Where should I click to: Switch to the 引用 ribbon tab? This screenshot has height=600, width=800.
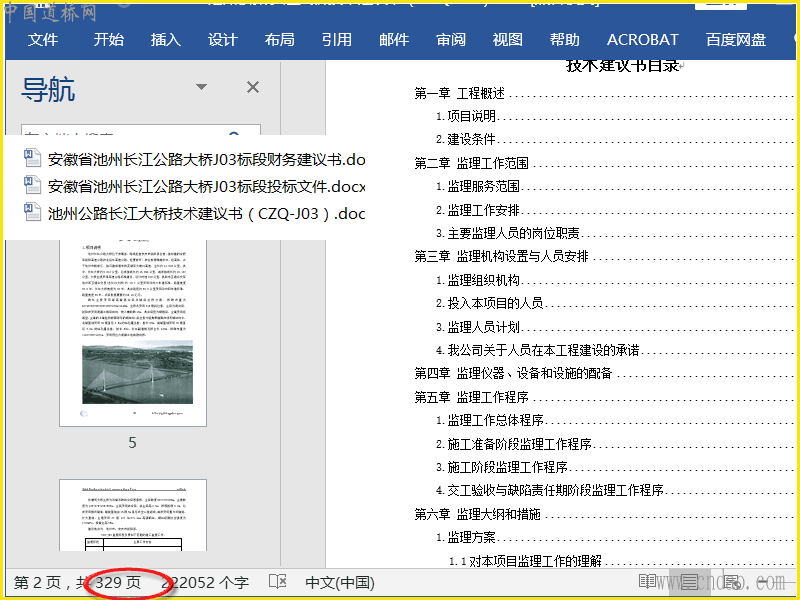[336, 39]
